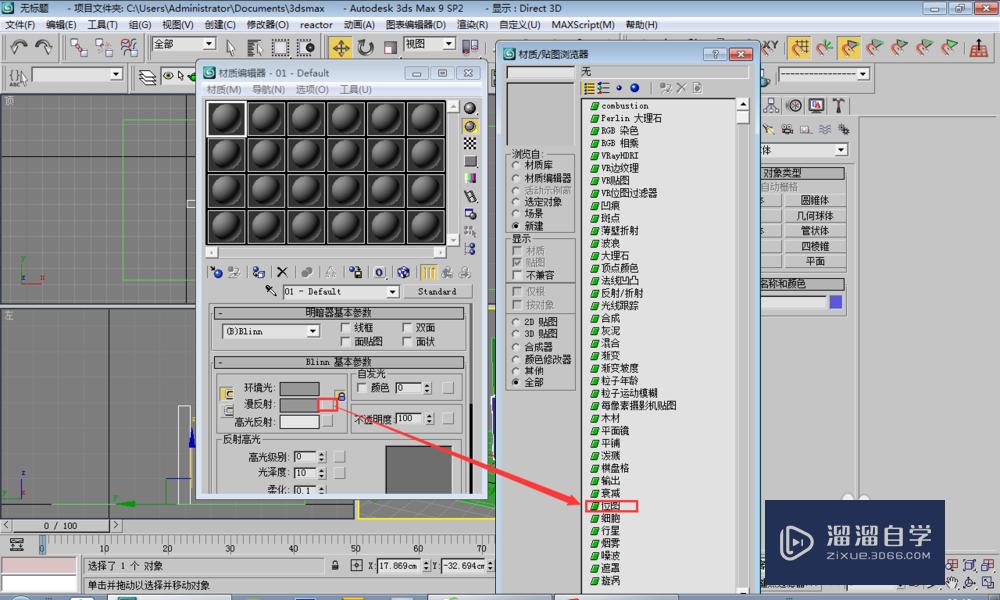Select the 2D 贴图 radio button
The height and width of the screenshot is (600, 1000).
click(x=516, y=322)
